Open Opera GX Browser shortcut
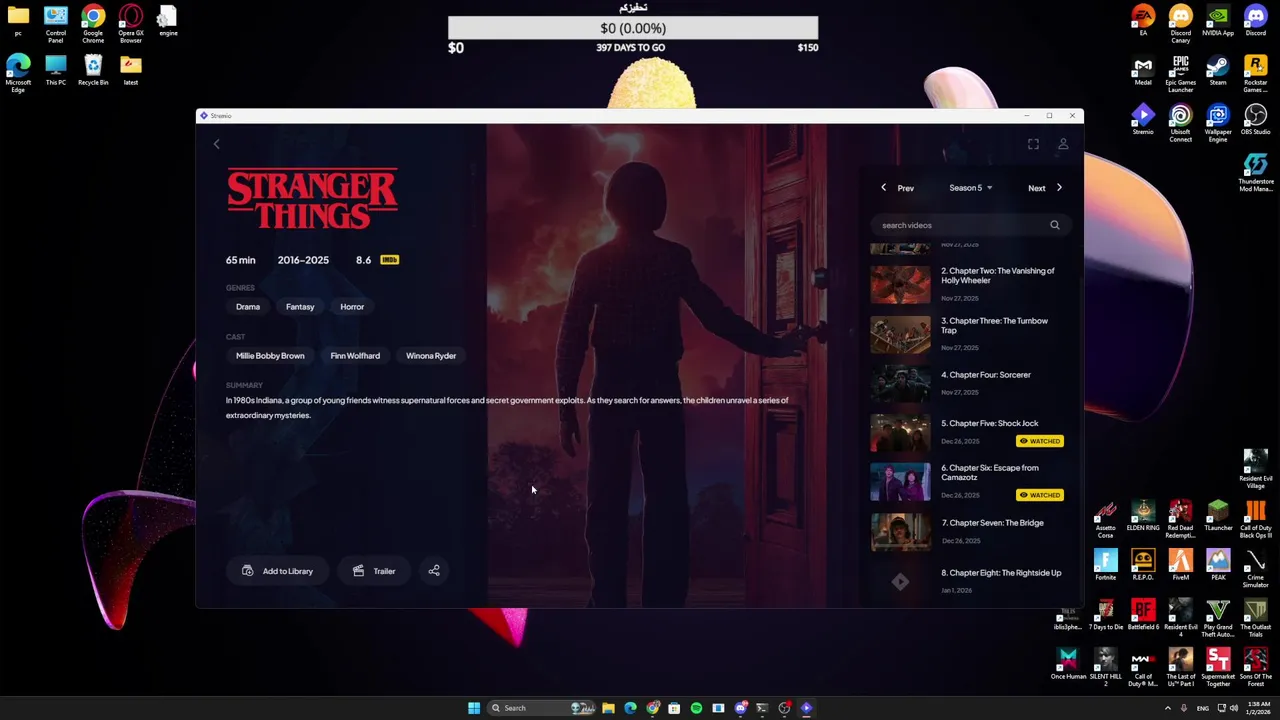Screen dimensions: 1280x720 (130, 24)
